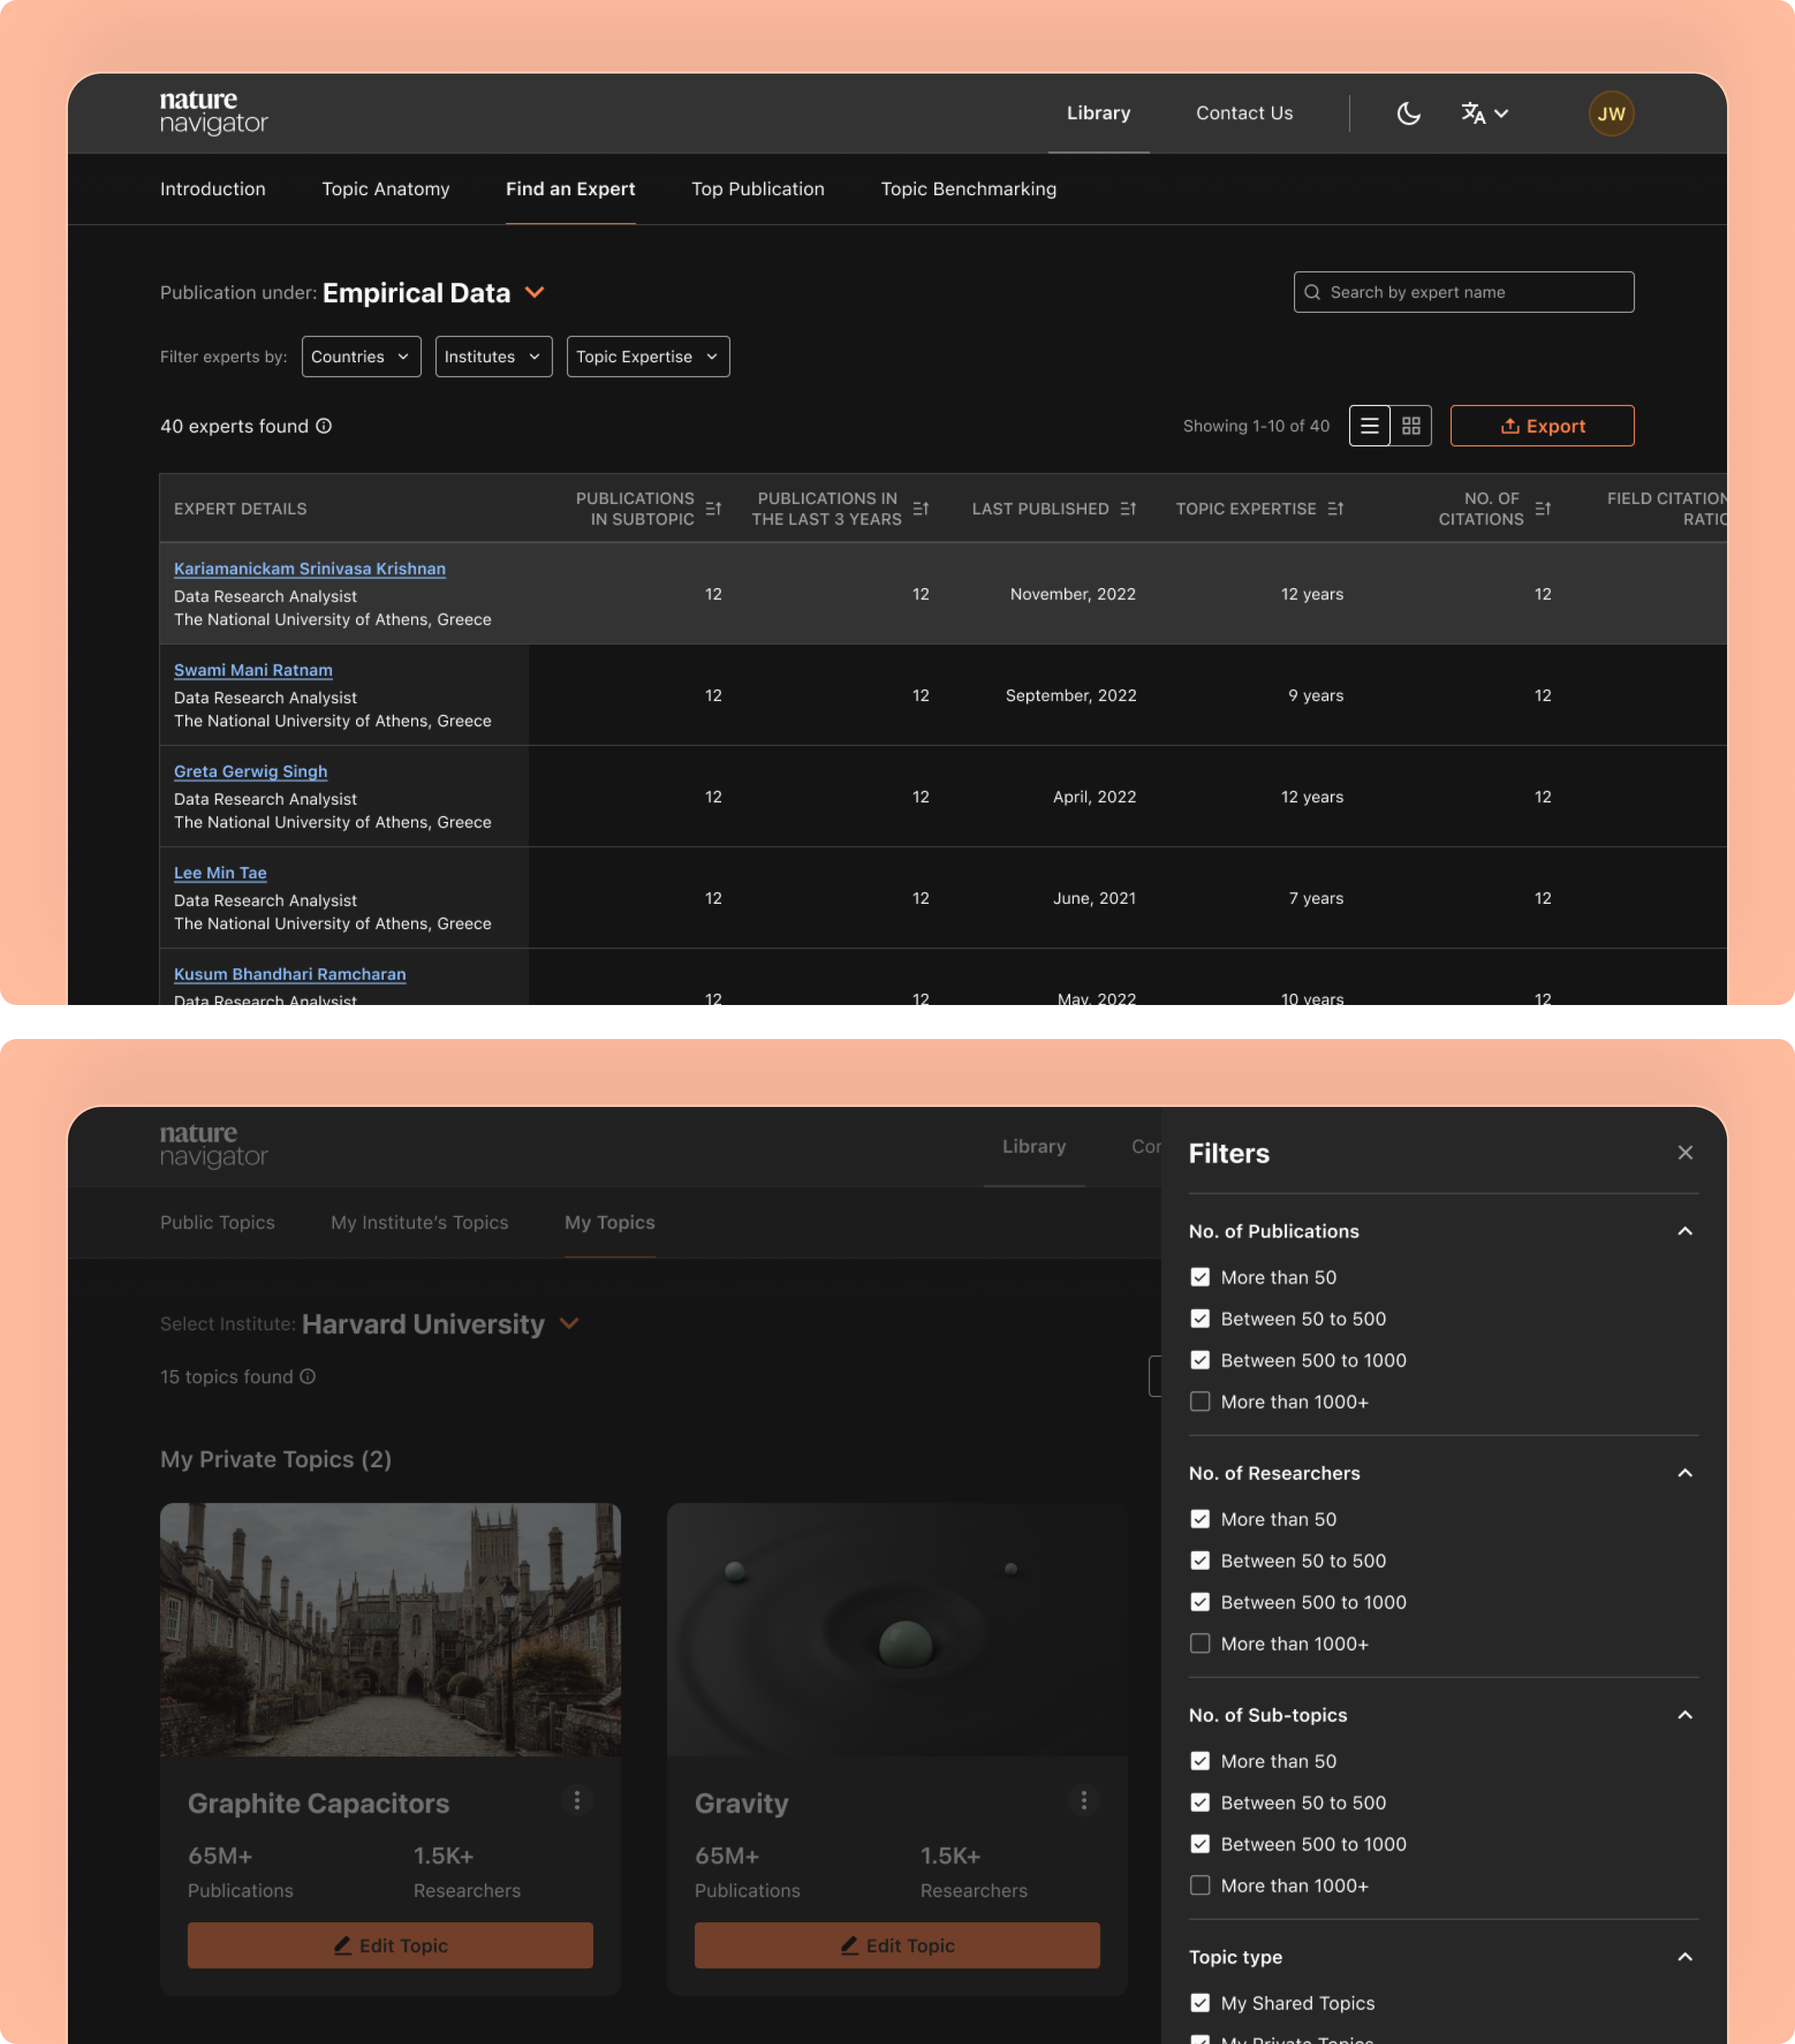Open the Countries filter dropdown

click(x=361, y=357)
